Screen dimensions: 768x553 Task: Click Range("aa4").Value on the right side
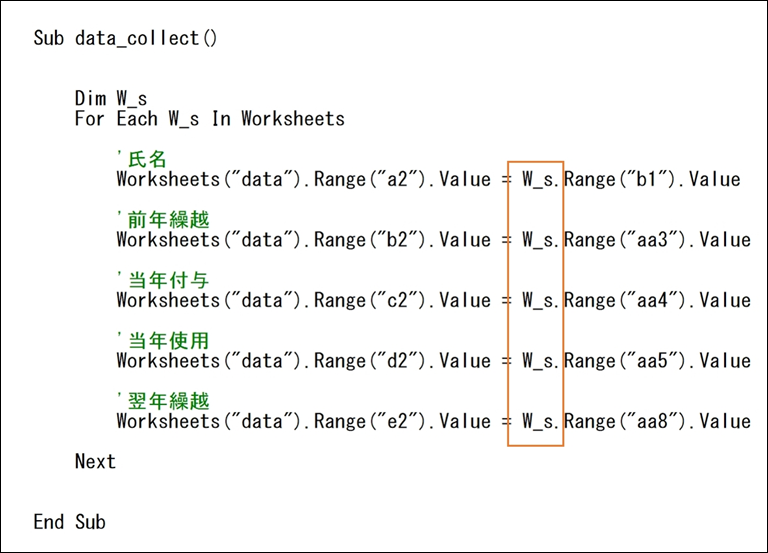pos(657,301)
